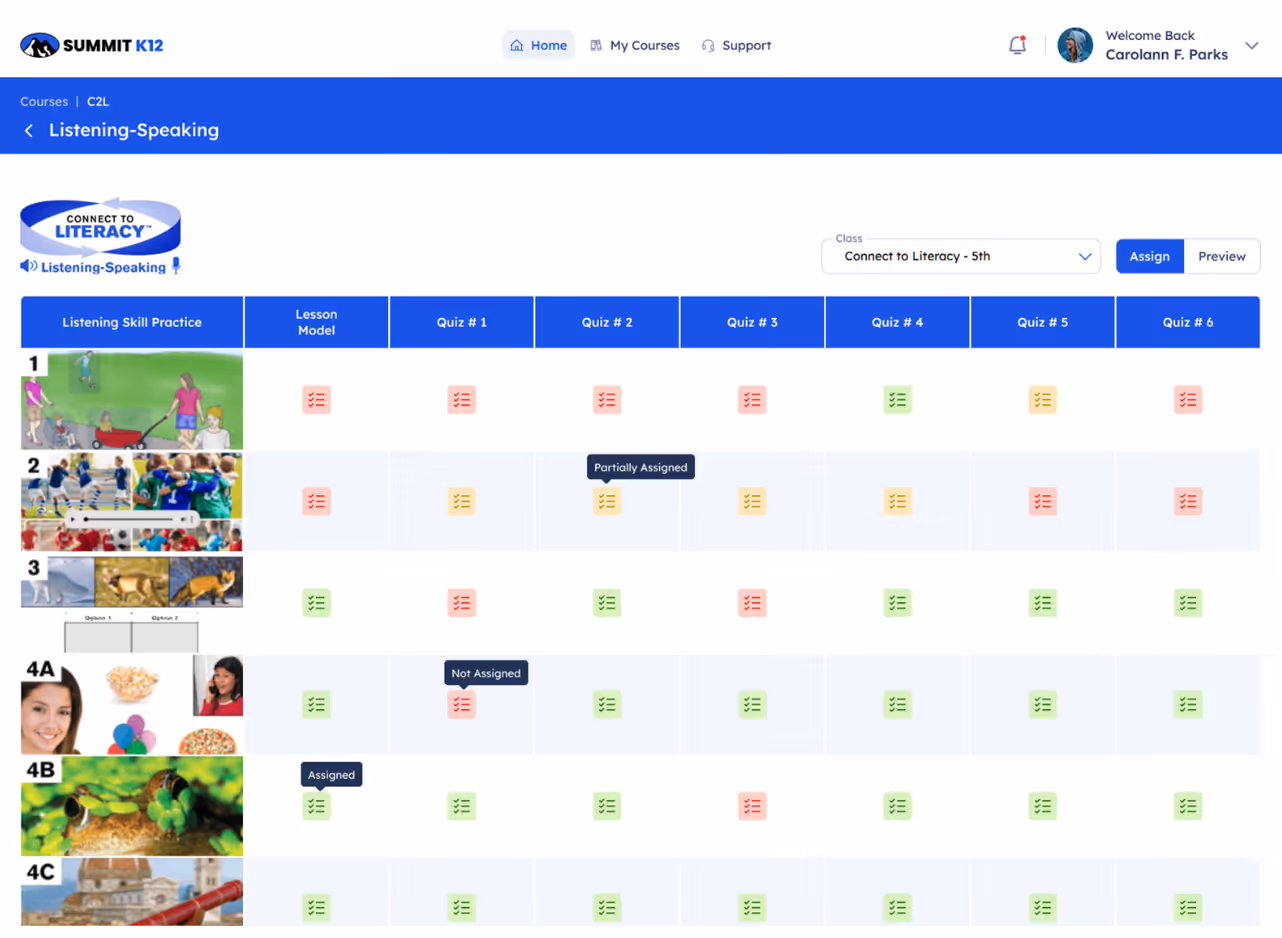
Task: Click row 2 Quiz # 2 partially assigned icon
Action: [607, 501]
